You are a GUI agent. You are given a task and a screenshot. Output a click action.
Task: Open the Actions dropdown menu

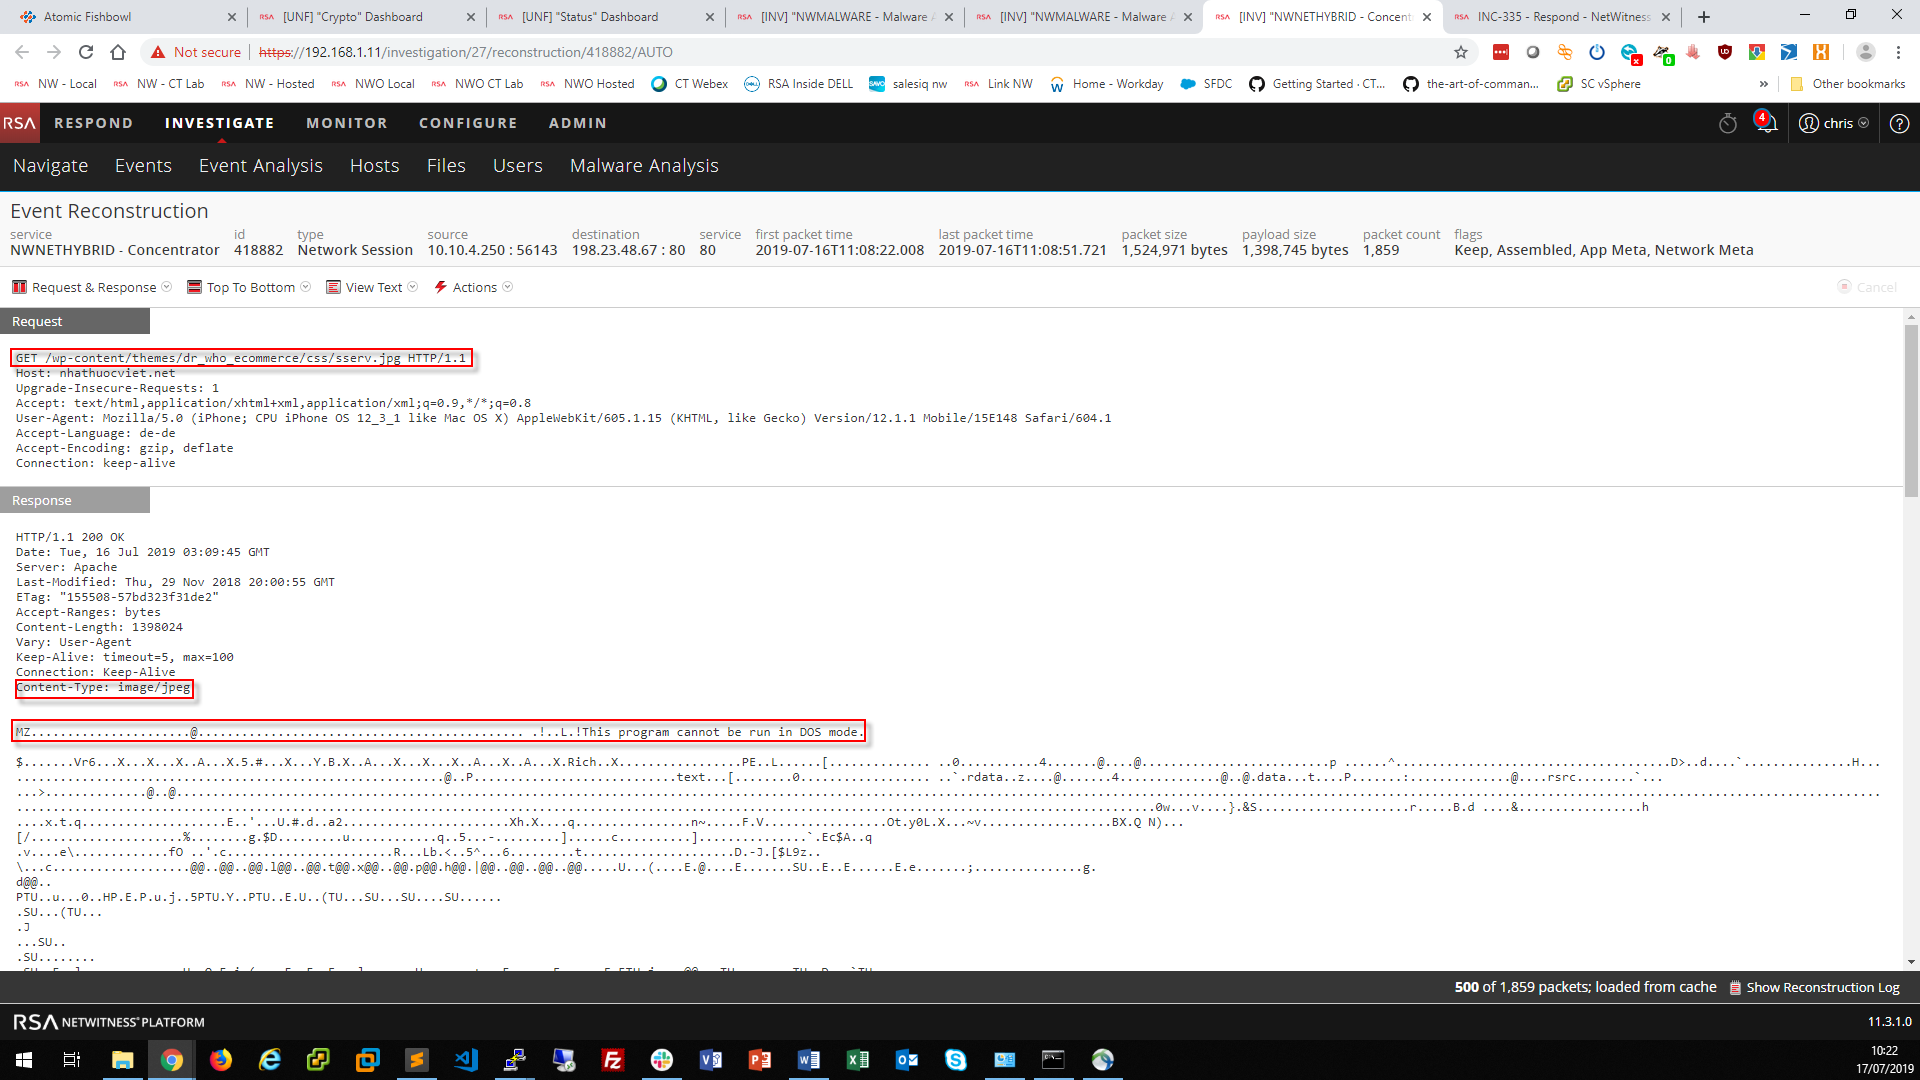pyautogui.click(x=473, y=287)
